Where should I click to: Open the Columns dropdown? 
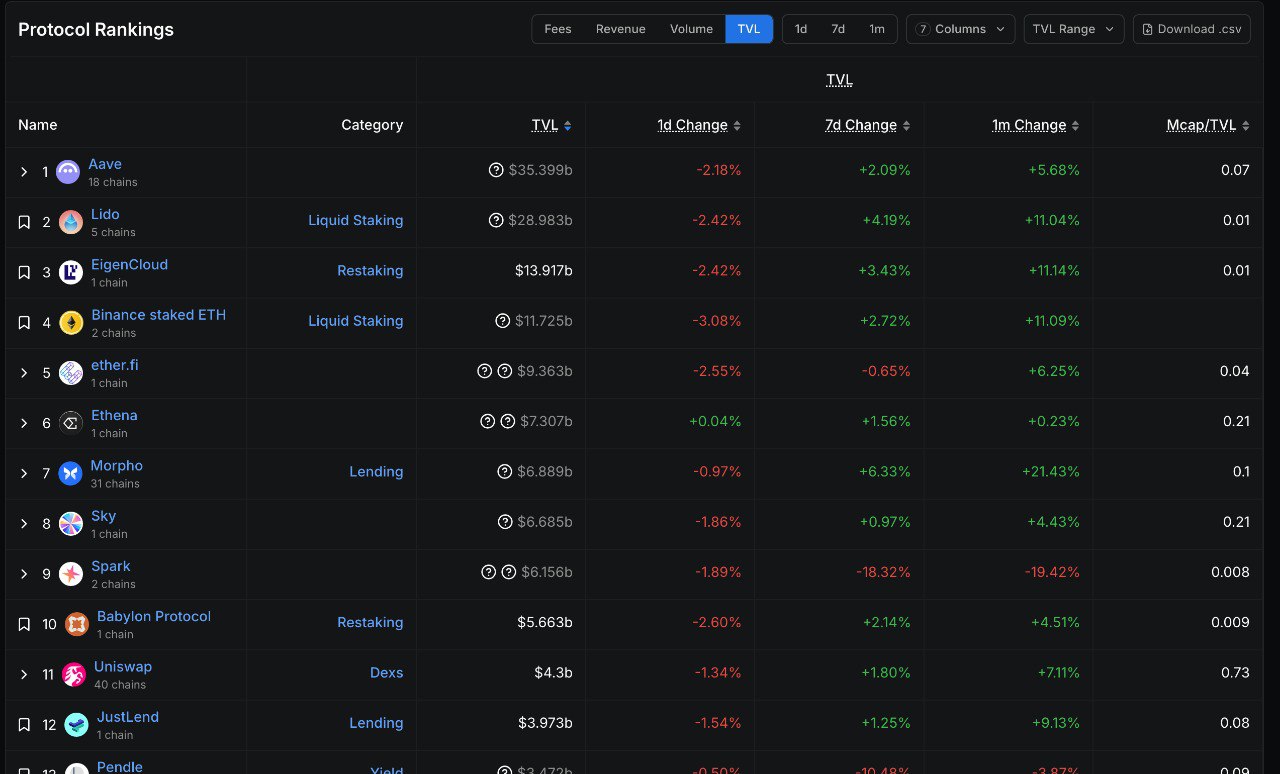pyautogui.click(x=960, y=29)
